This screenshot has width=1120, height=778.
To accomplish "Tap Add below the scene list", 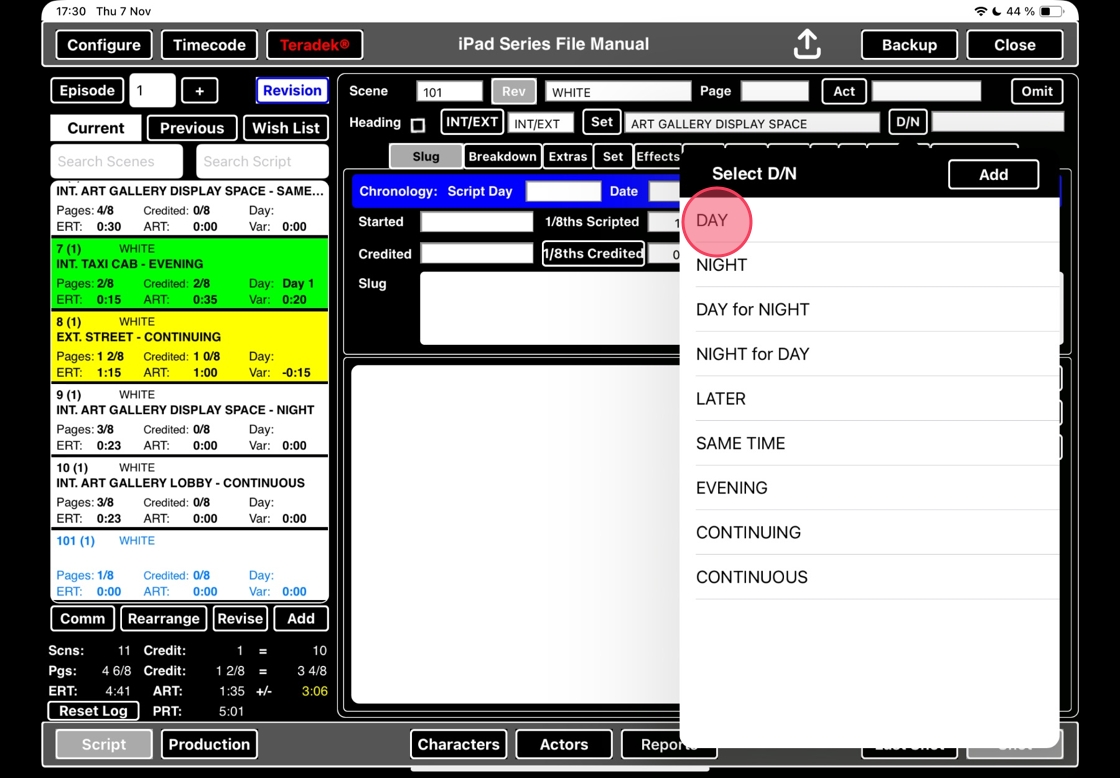I will 301,619.
